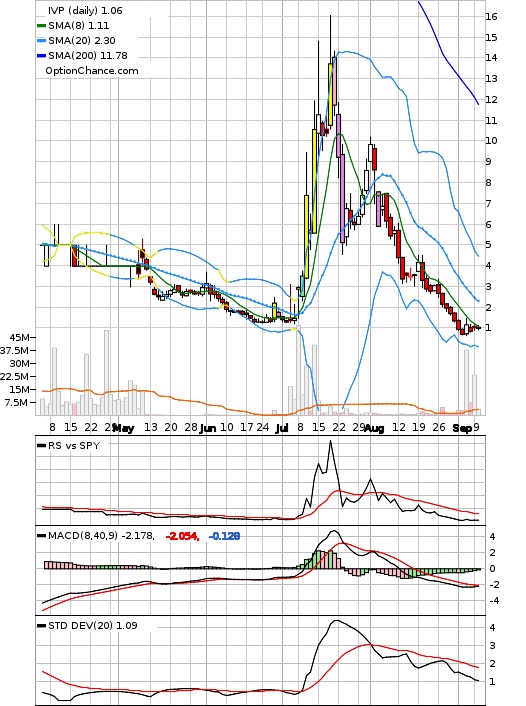This screenshot has width=526, height=706.
Task: Click the Jun label on date axis
Action: click(x=208, y=428)
